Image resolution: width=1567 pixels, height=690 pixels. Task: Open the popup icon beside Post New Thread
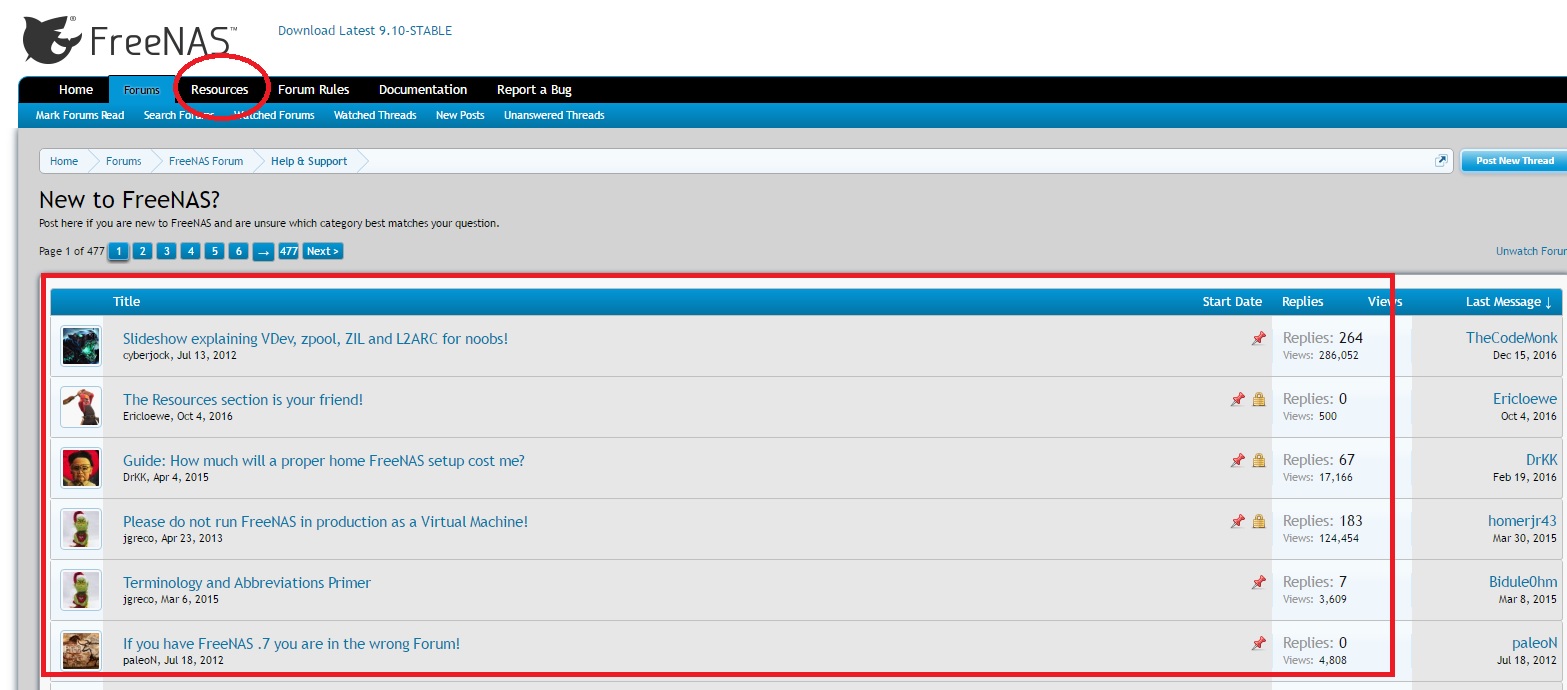[x=1441, y=161]
